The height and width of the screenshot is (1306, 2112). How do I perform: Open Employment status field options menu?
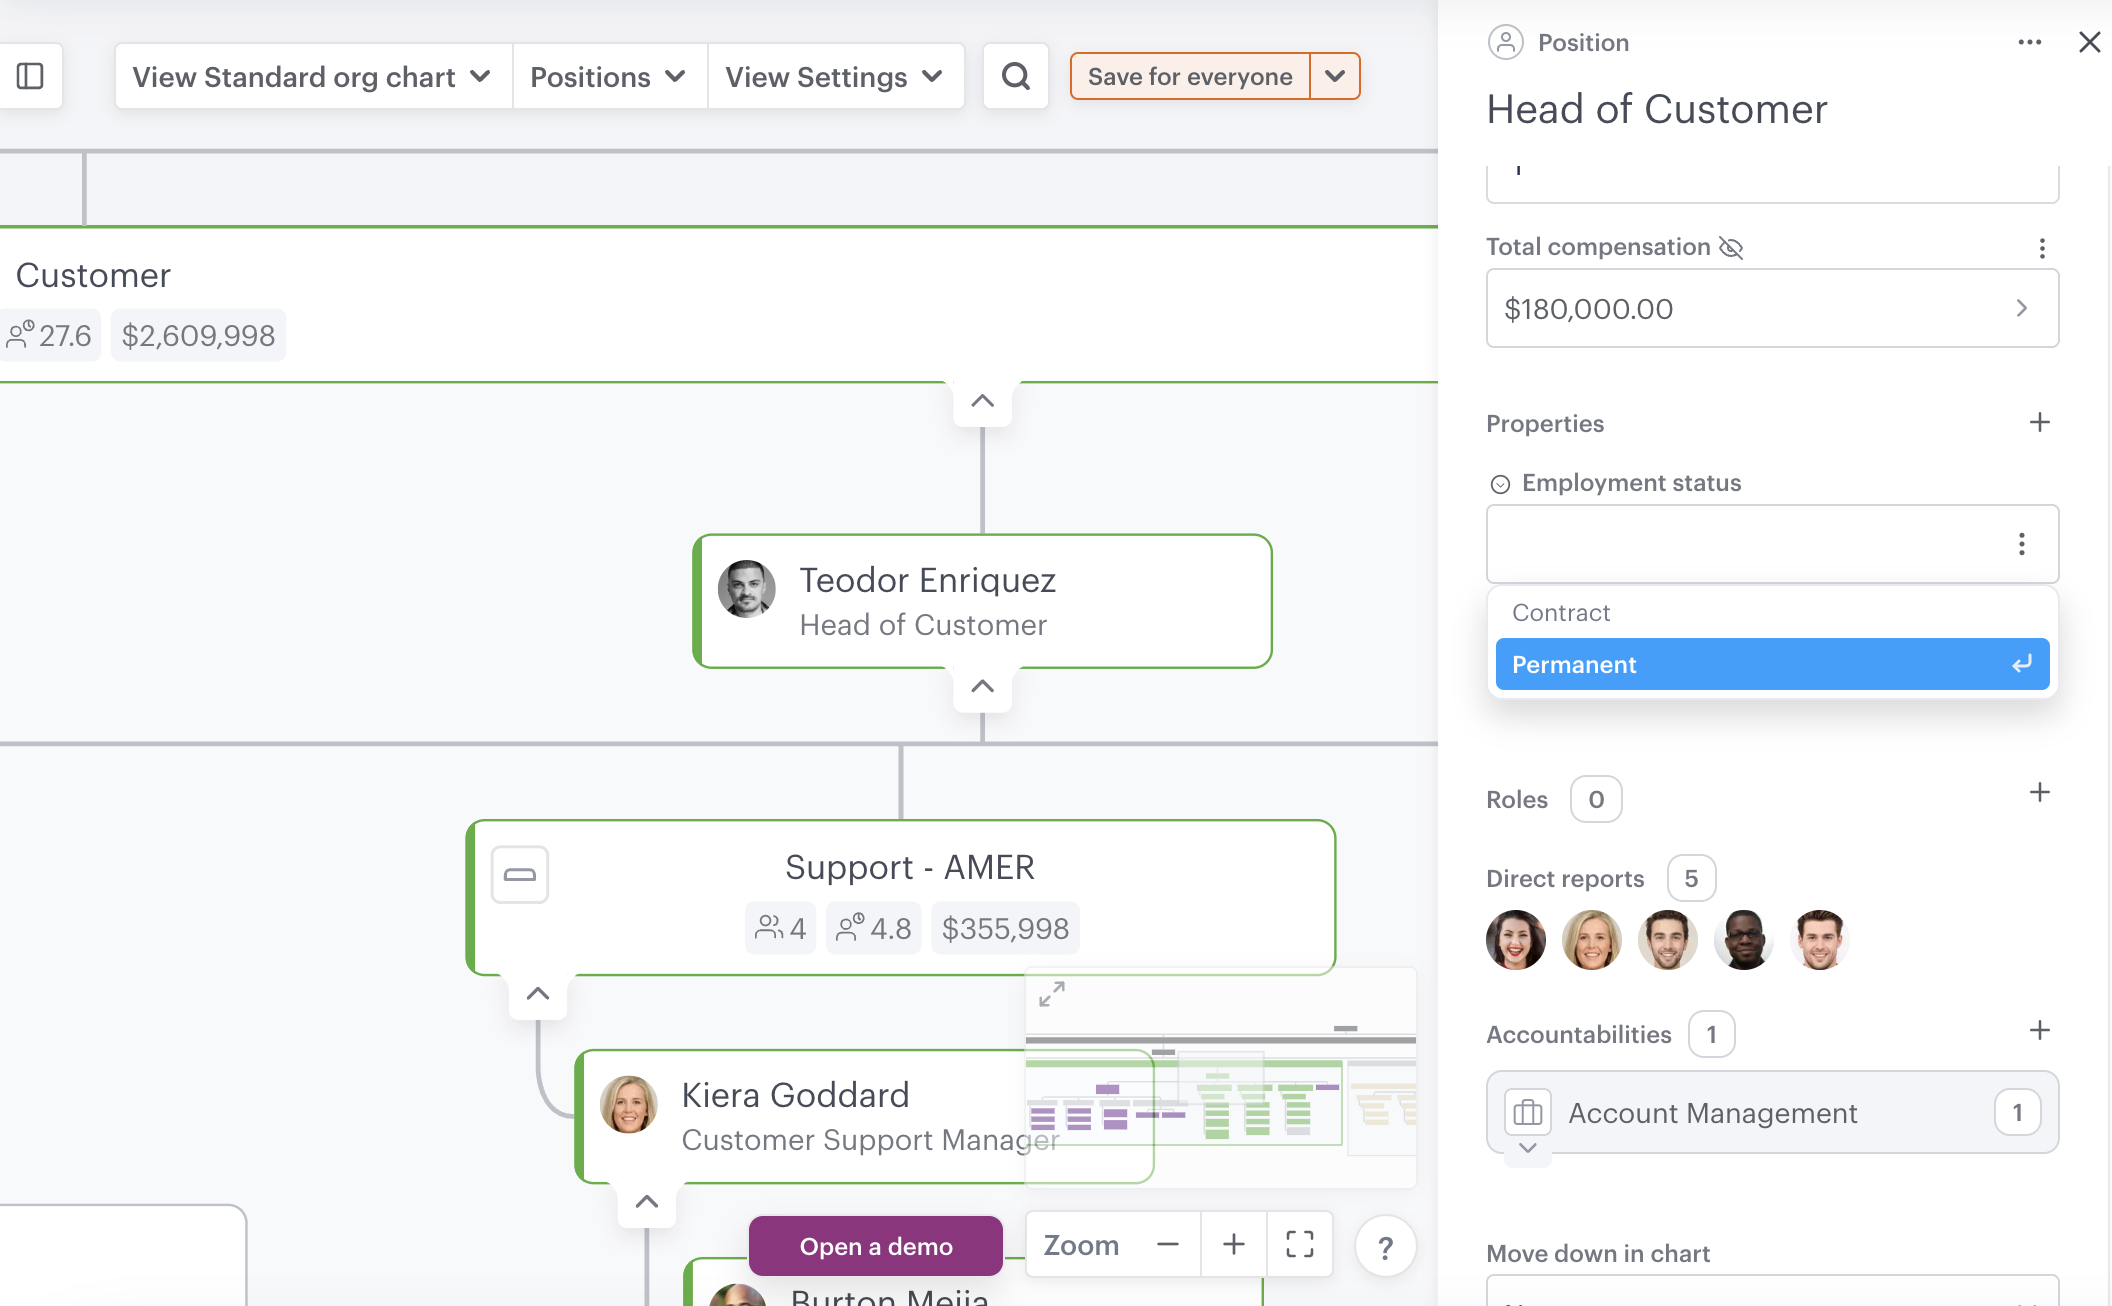click(x=2021, y=544)
